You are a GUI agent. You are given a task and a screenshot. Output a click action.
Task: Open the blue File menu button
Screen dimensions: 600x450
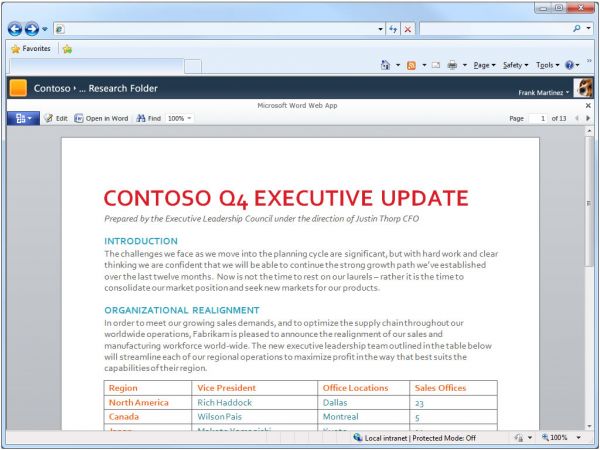(x=23, y=119)
